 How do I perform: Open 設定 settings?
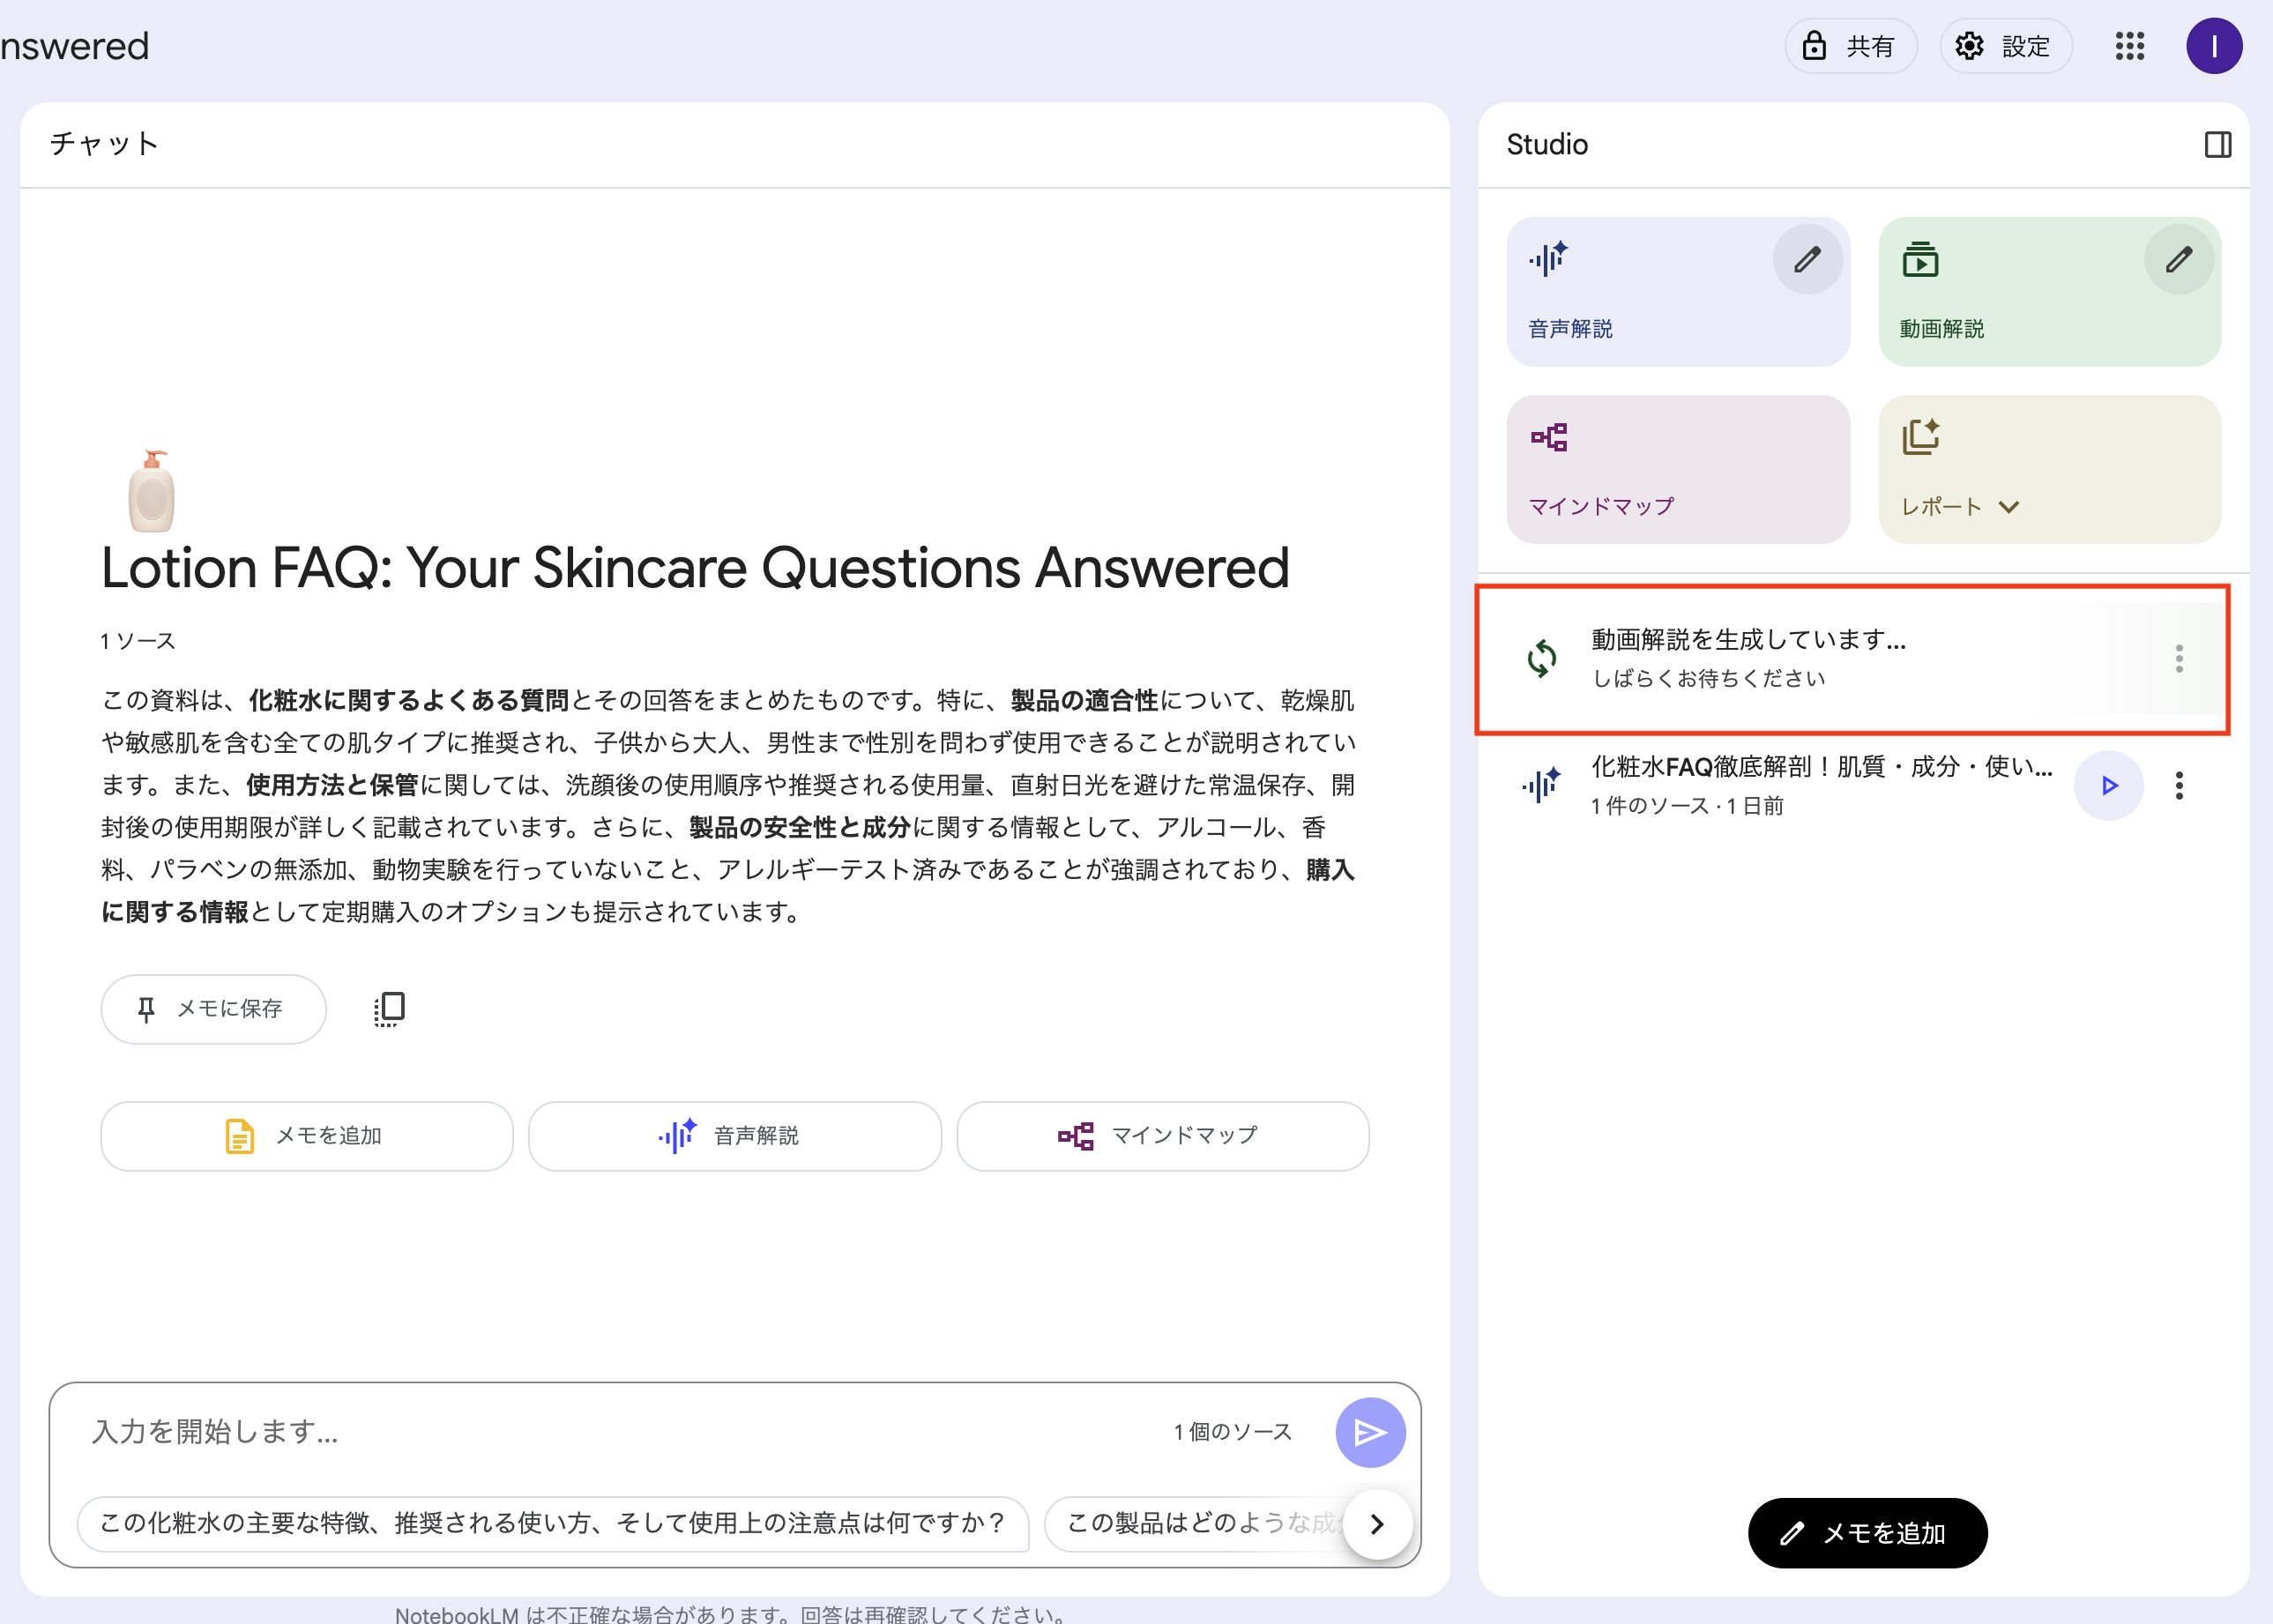pyautogui.click(x=2005, y=46)
